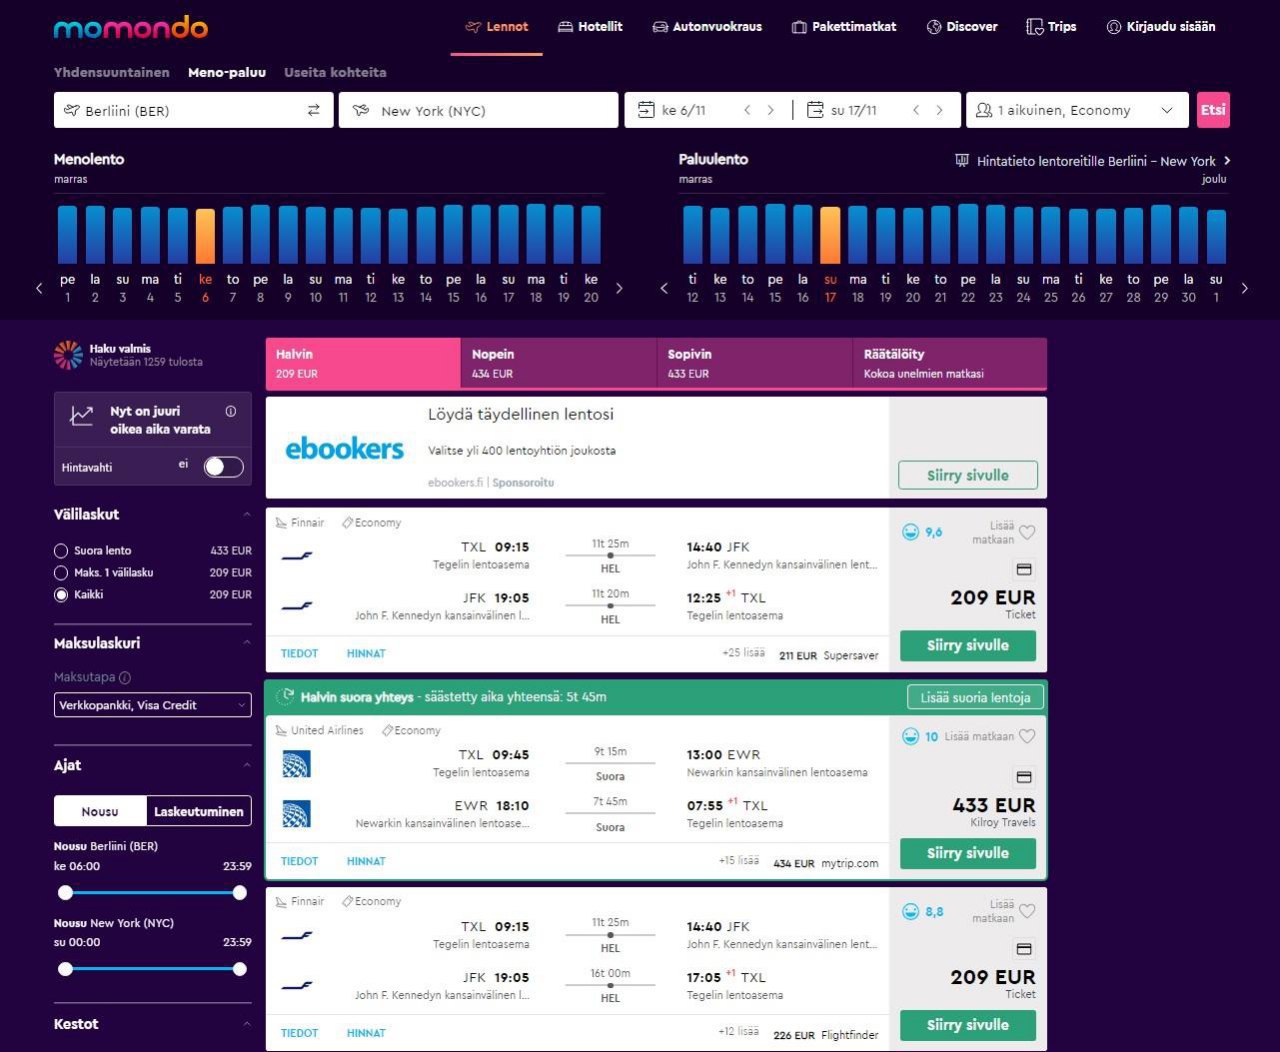The image size is (1280, 1052).
Task: Switch time filter to Laskeutuminen
Action: pos(198,811)
